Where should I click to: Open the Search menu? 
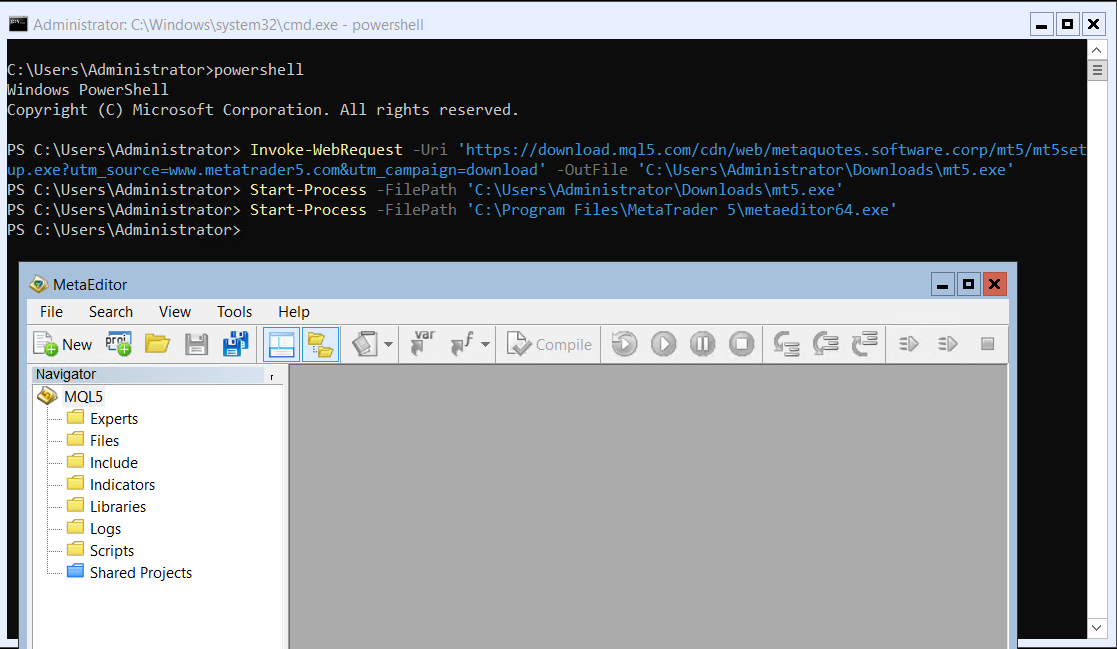(x=110, y=311)
